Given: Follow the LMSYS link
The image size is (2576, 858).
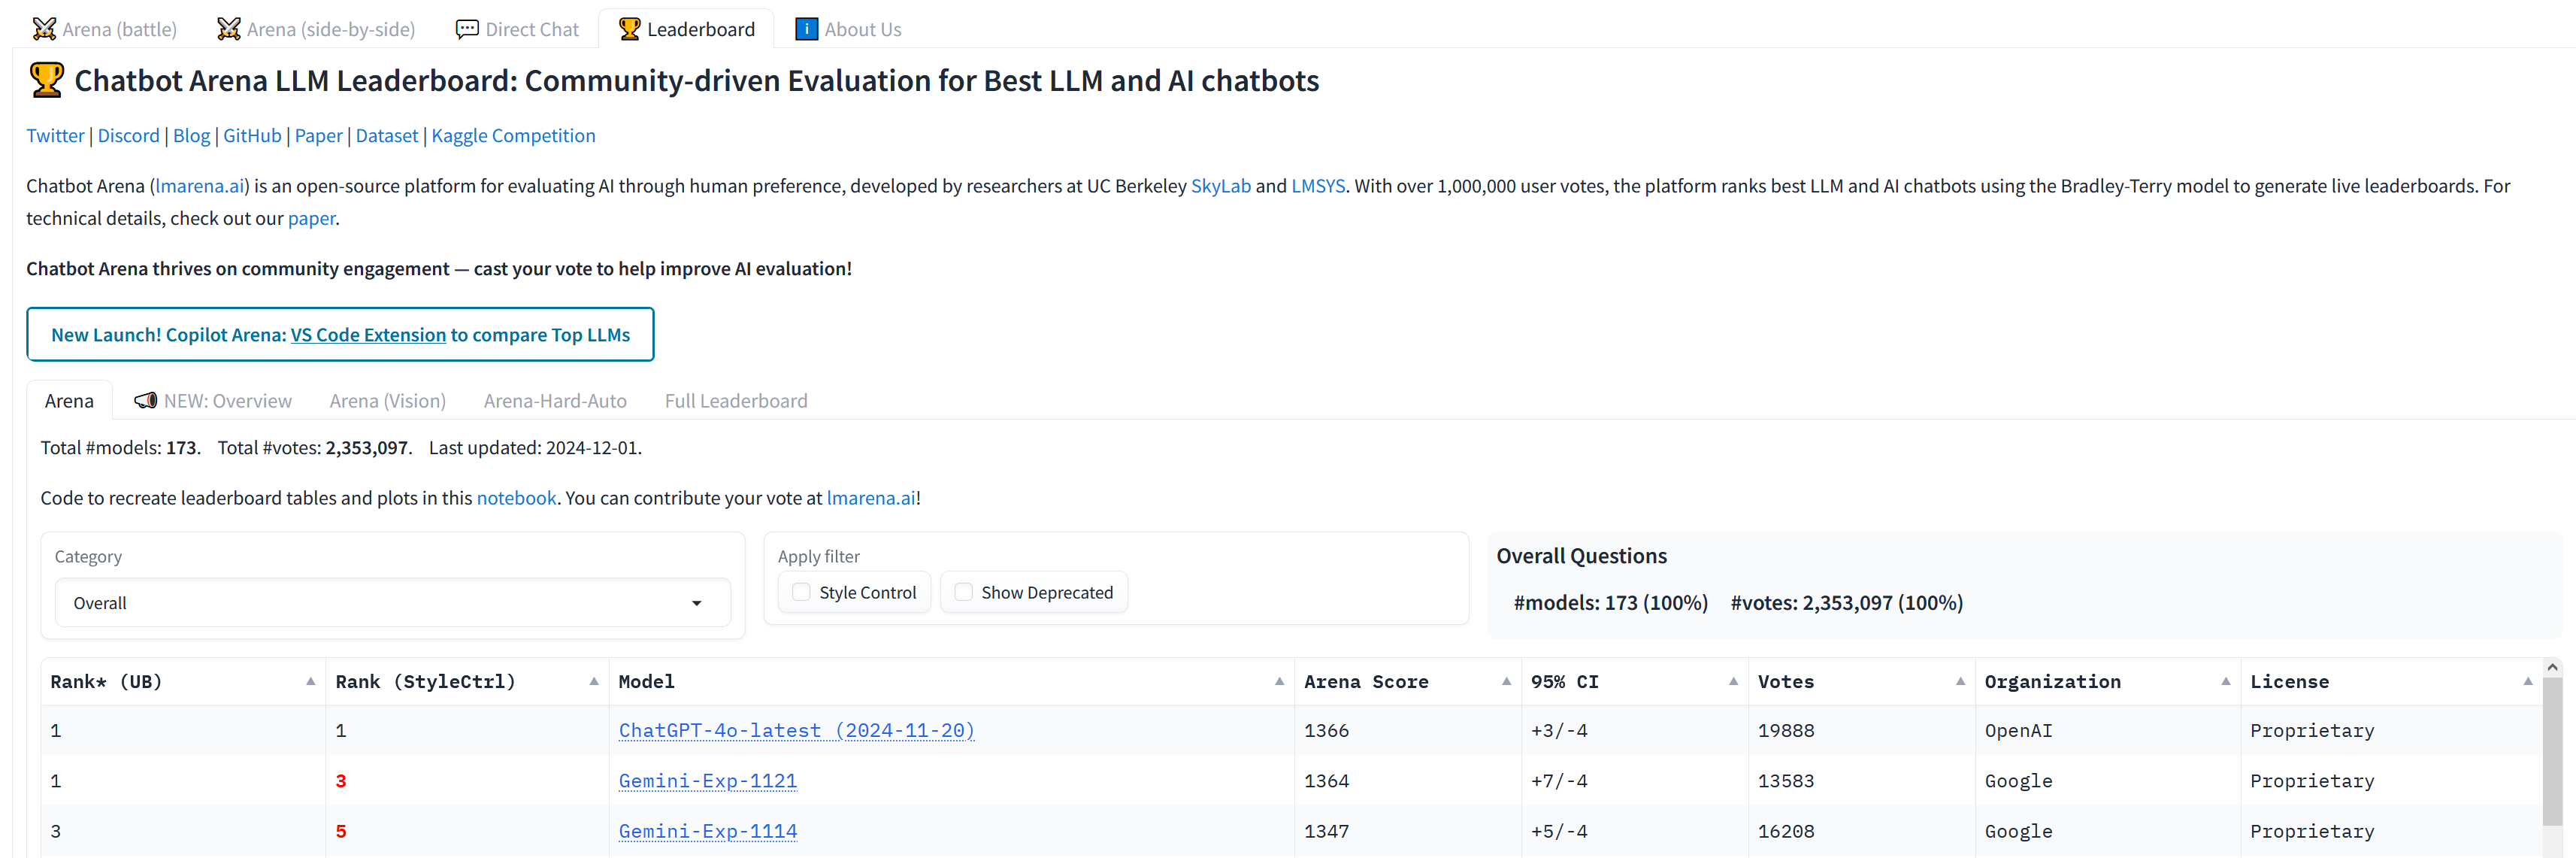Looking at the screenshot, I should click(x=1318, y=185).
